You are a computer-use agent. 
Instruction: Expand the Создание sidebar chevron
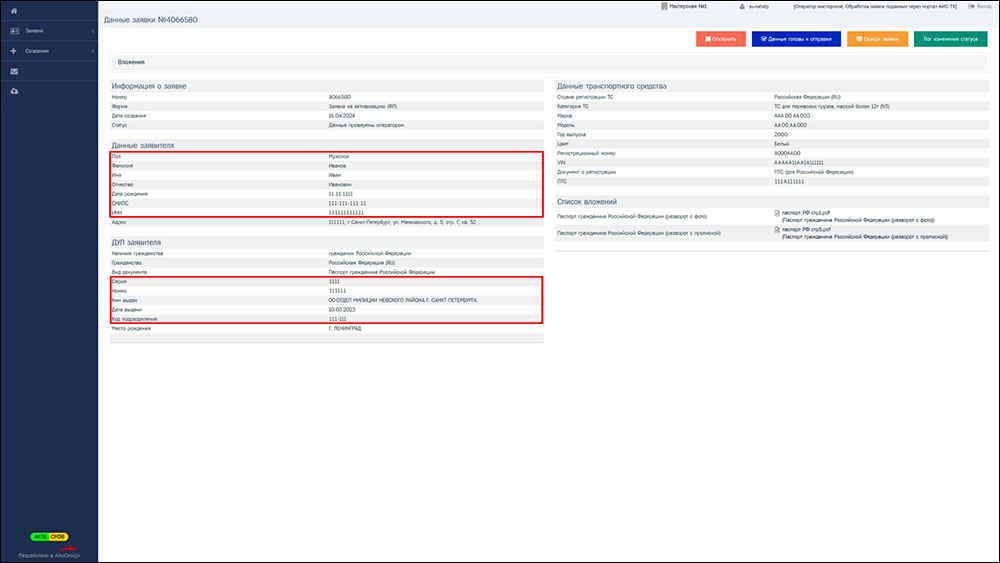92,51
